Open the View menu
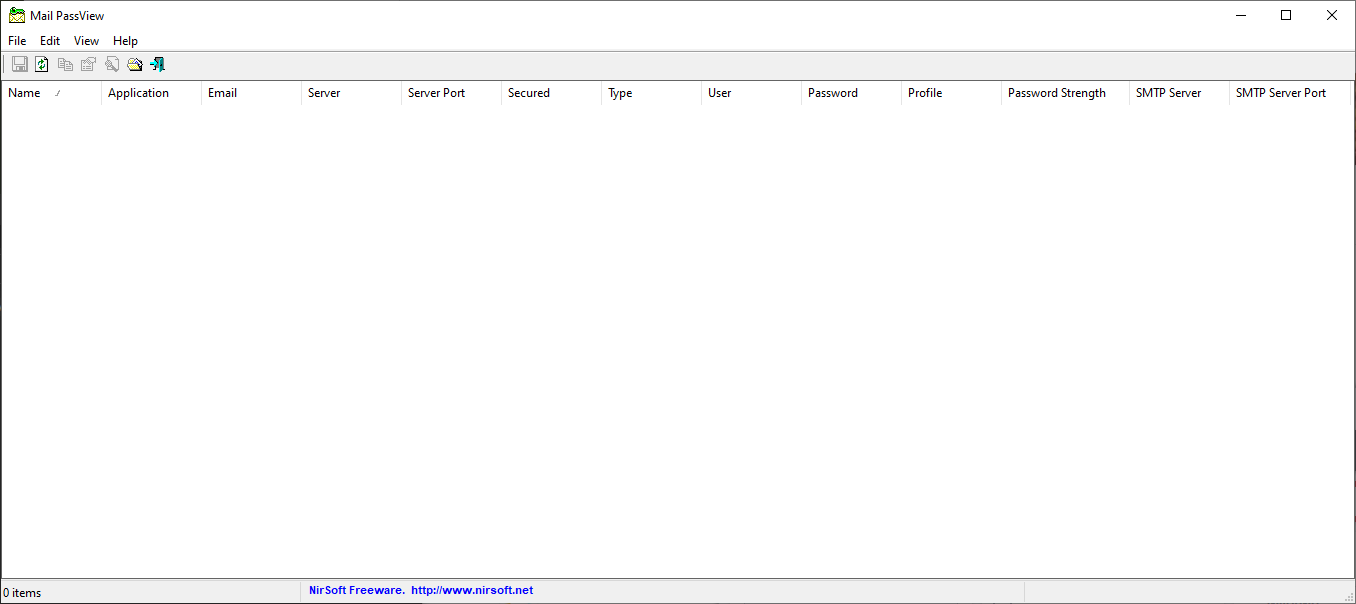1356x604 pixels. click(86, 41)
